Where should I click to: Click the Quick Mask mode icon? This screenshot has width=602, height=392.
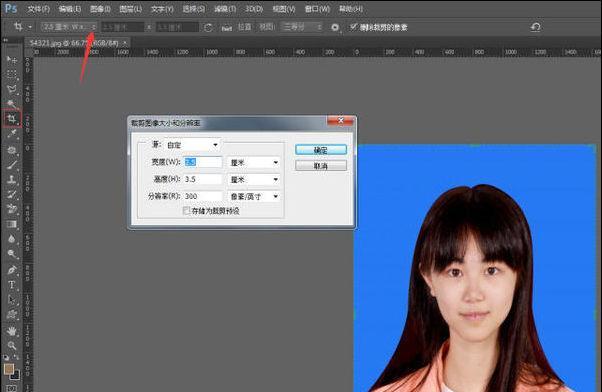[12, 388]
